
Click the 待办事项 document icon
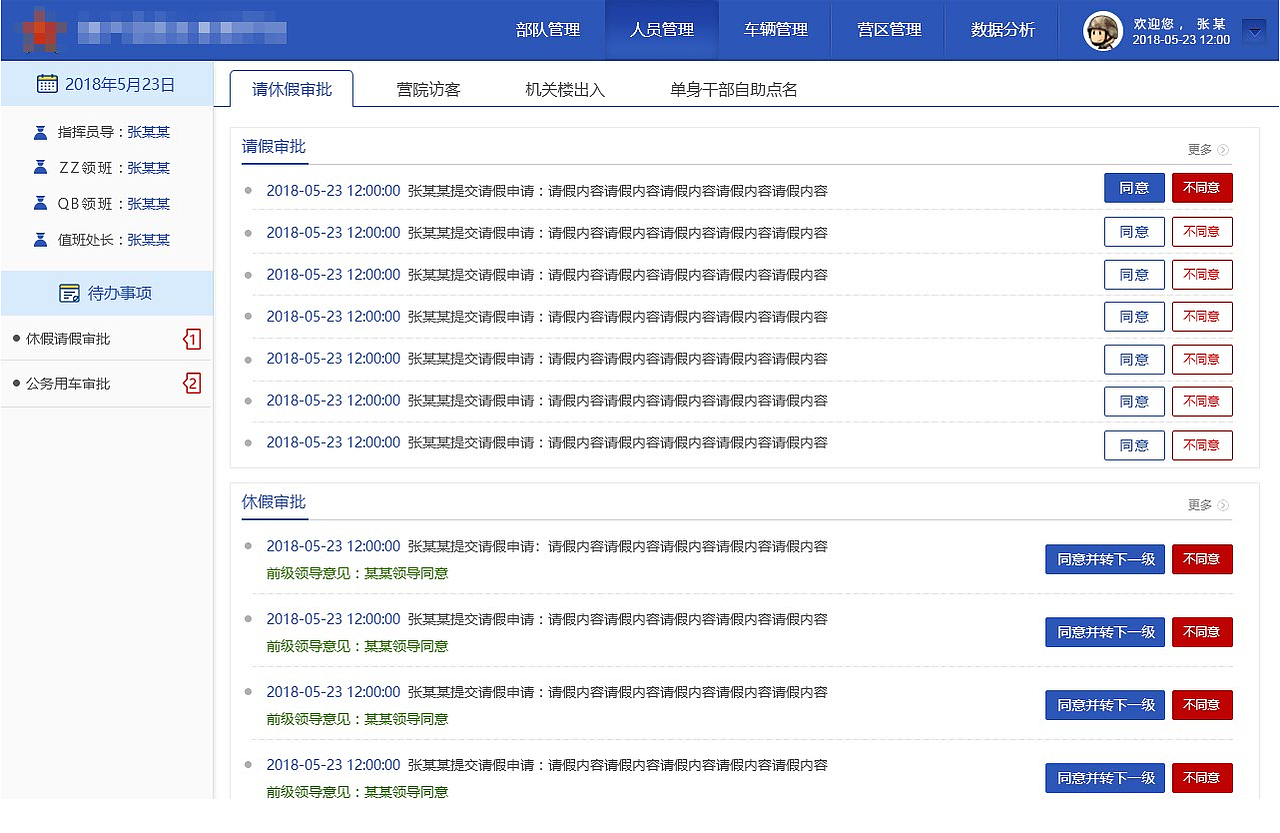point(70,292)
